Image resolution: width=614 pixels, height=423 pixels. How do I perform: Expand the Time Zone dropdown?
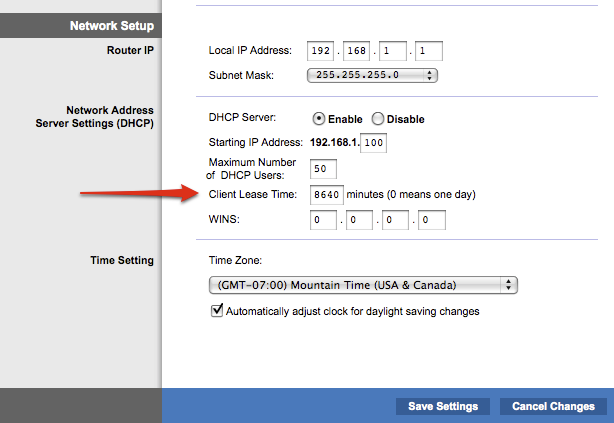point(362,285)
